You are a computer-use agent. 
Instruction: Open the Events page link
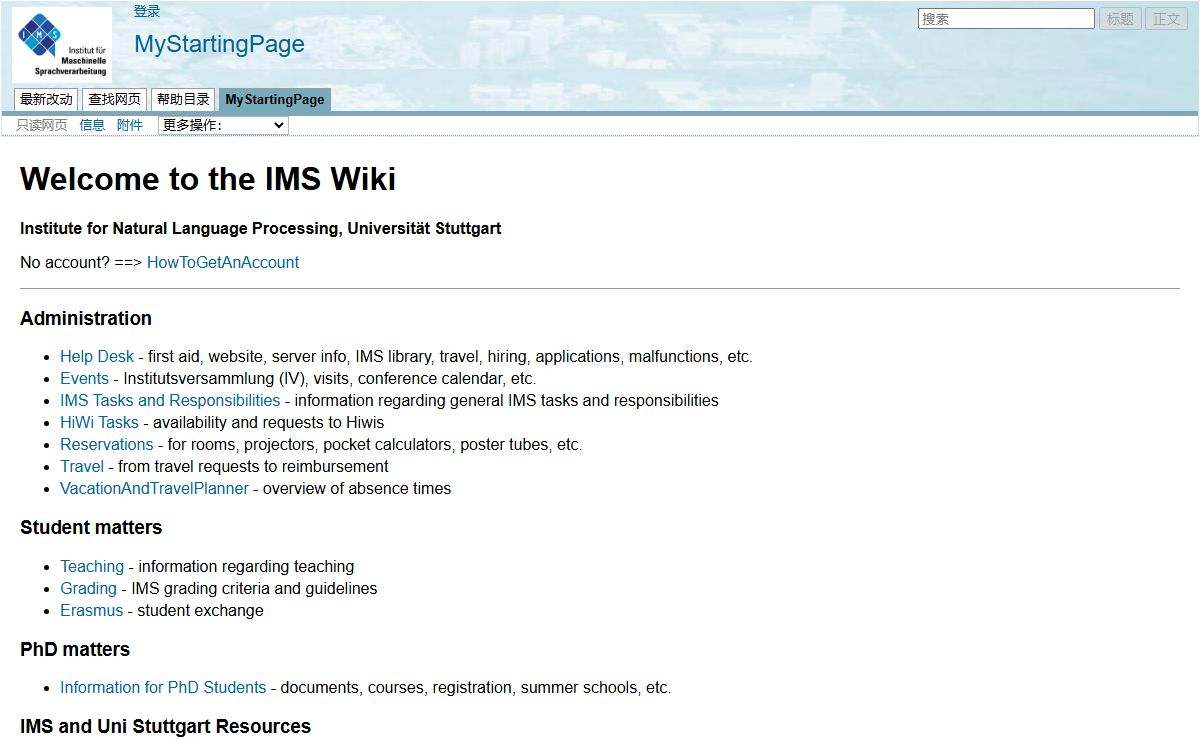[x=84, y=378]
